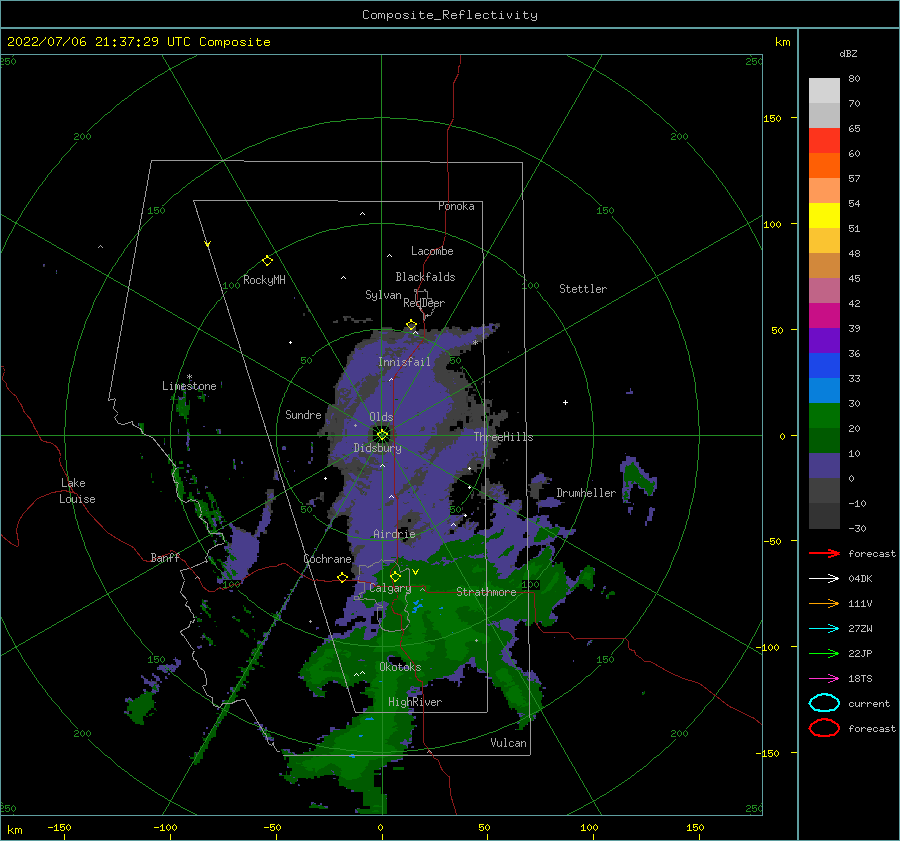Click the Lacombe label

tap(432, 251)
